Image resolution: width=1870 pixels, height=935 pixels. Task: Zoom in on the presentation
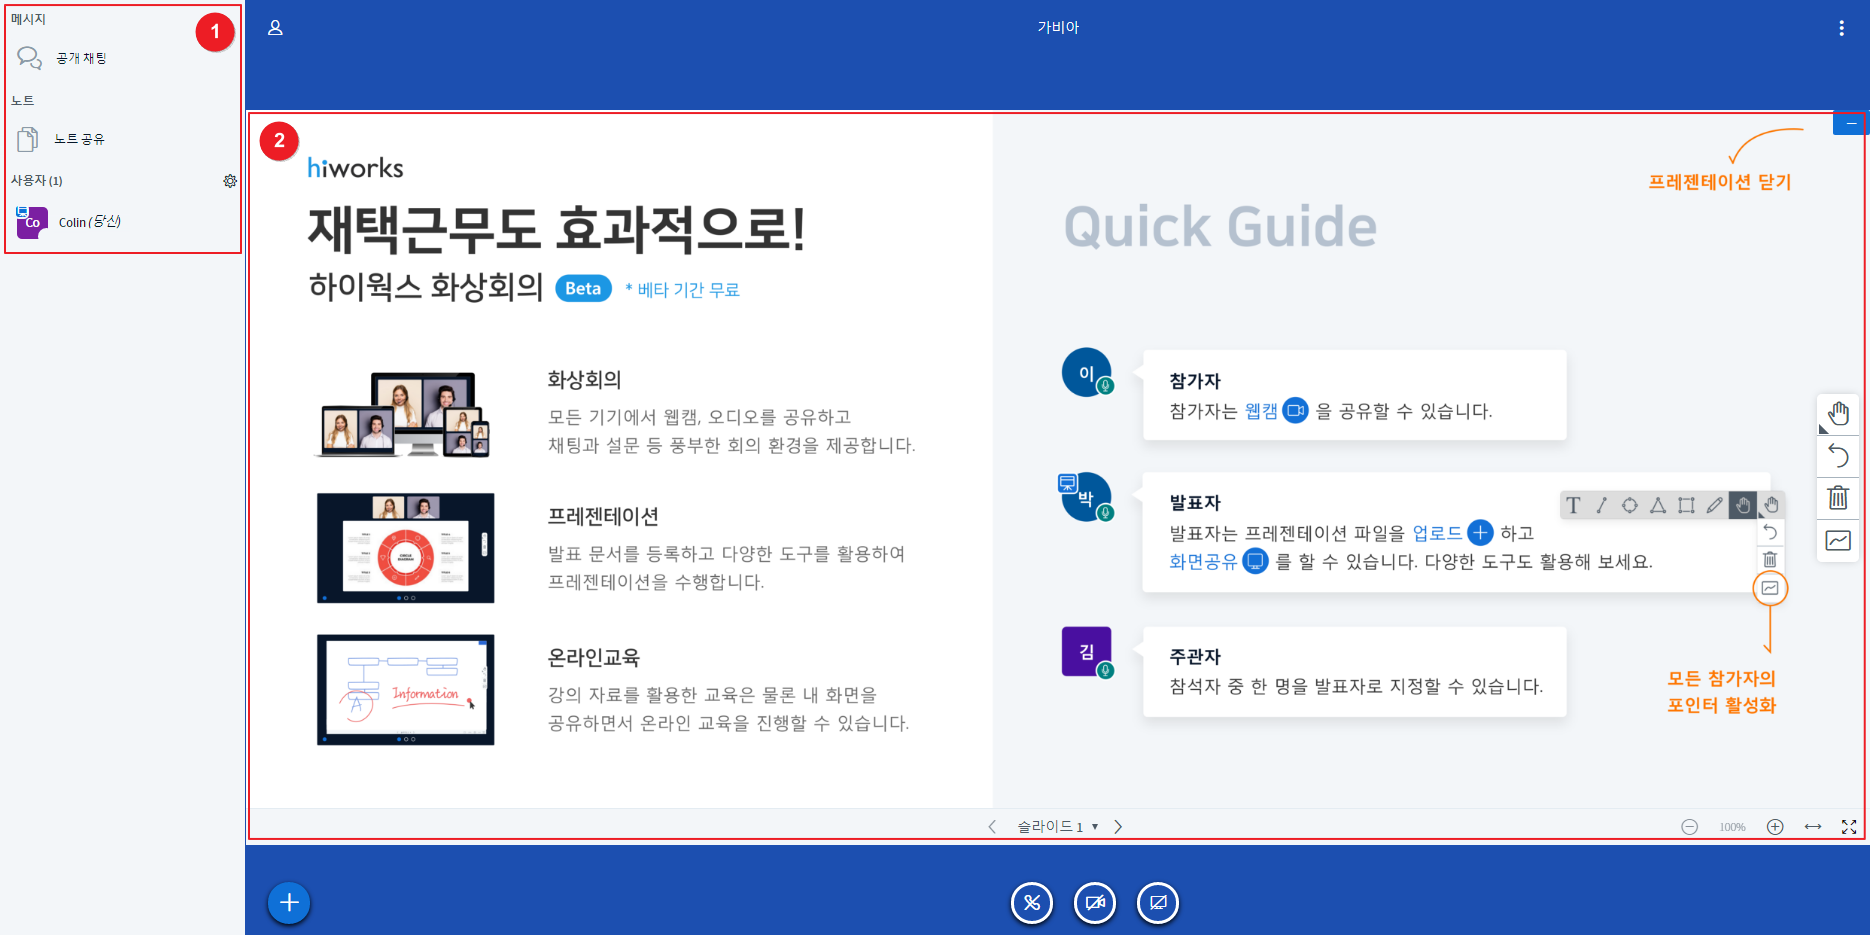(1775, 827)
